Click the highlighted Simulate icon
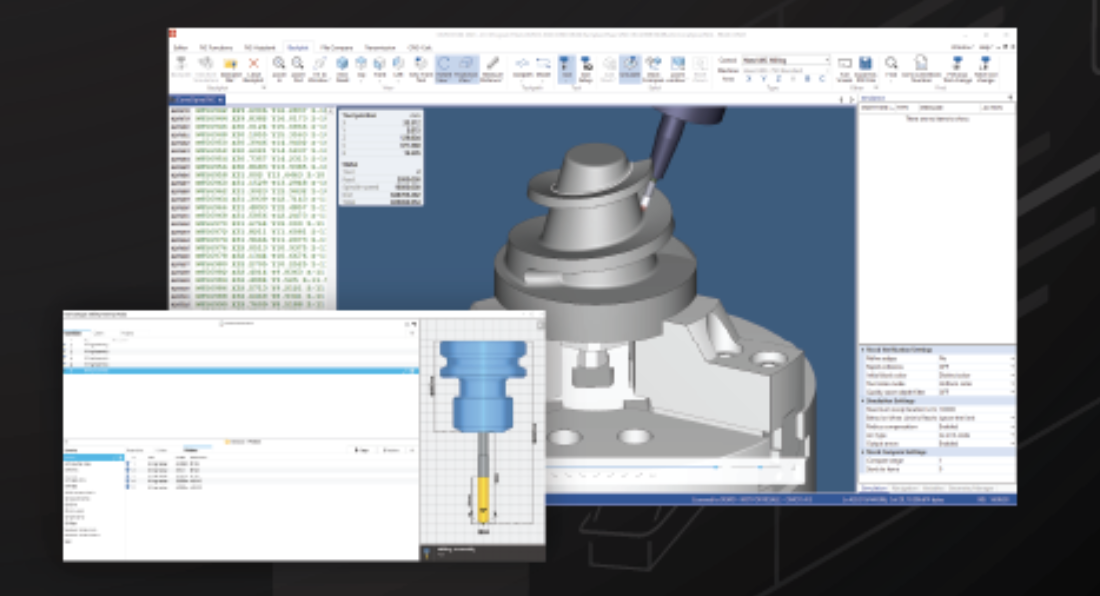Viewport: 1100px width, 596px height. pos(630,68)
